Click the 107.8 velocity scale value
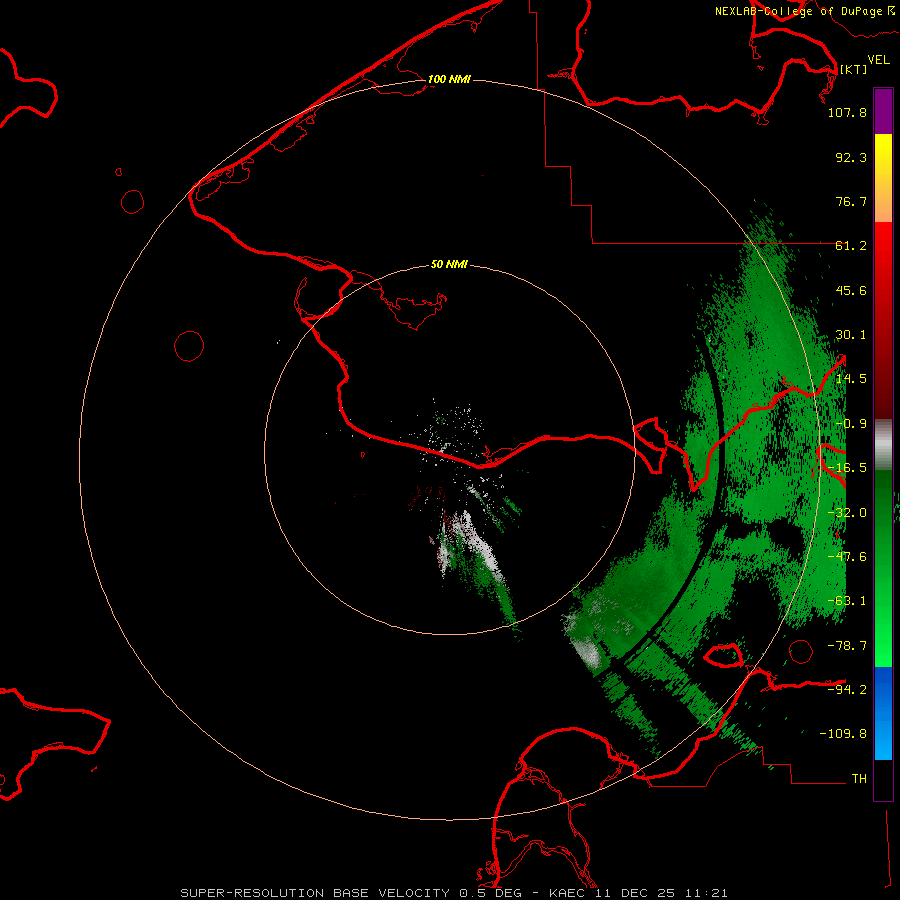Viewport: 900px width, 900px height. click(x=847, y=112)
